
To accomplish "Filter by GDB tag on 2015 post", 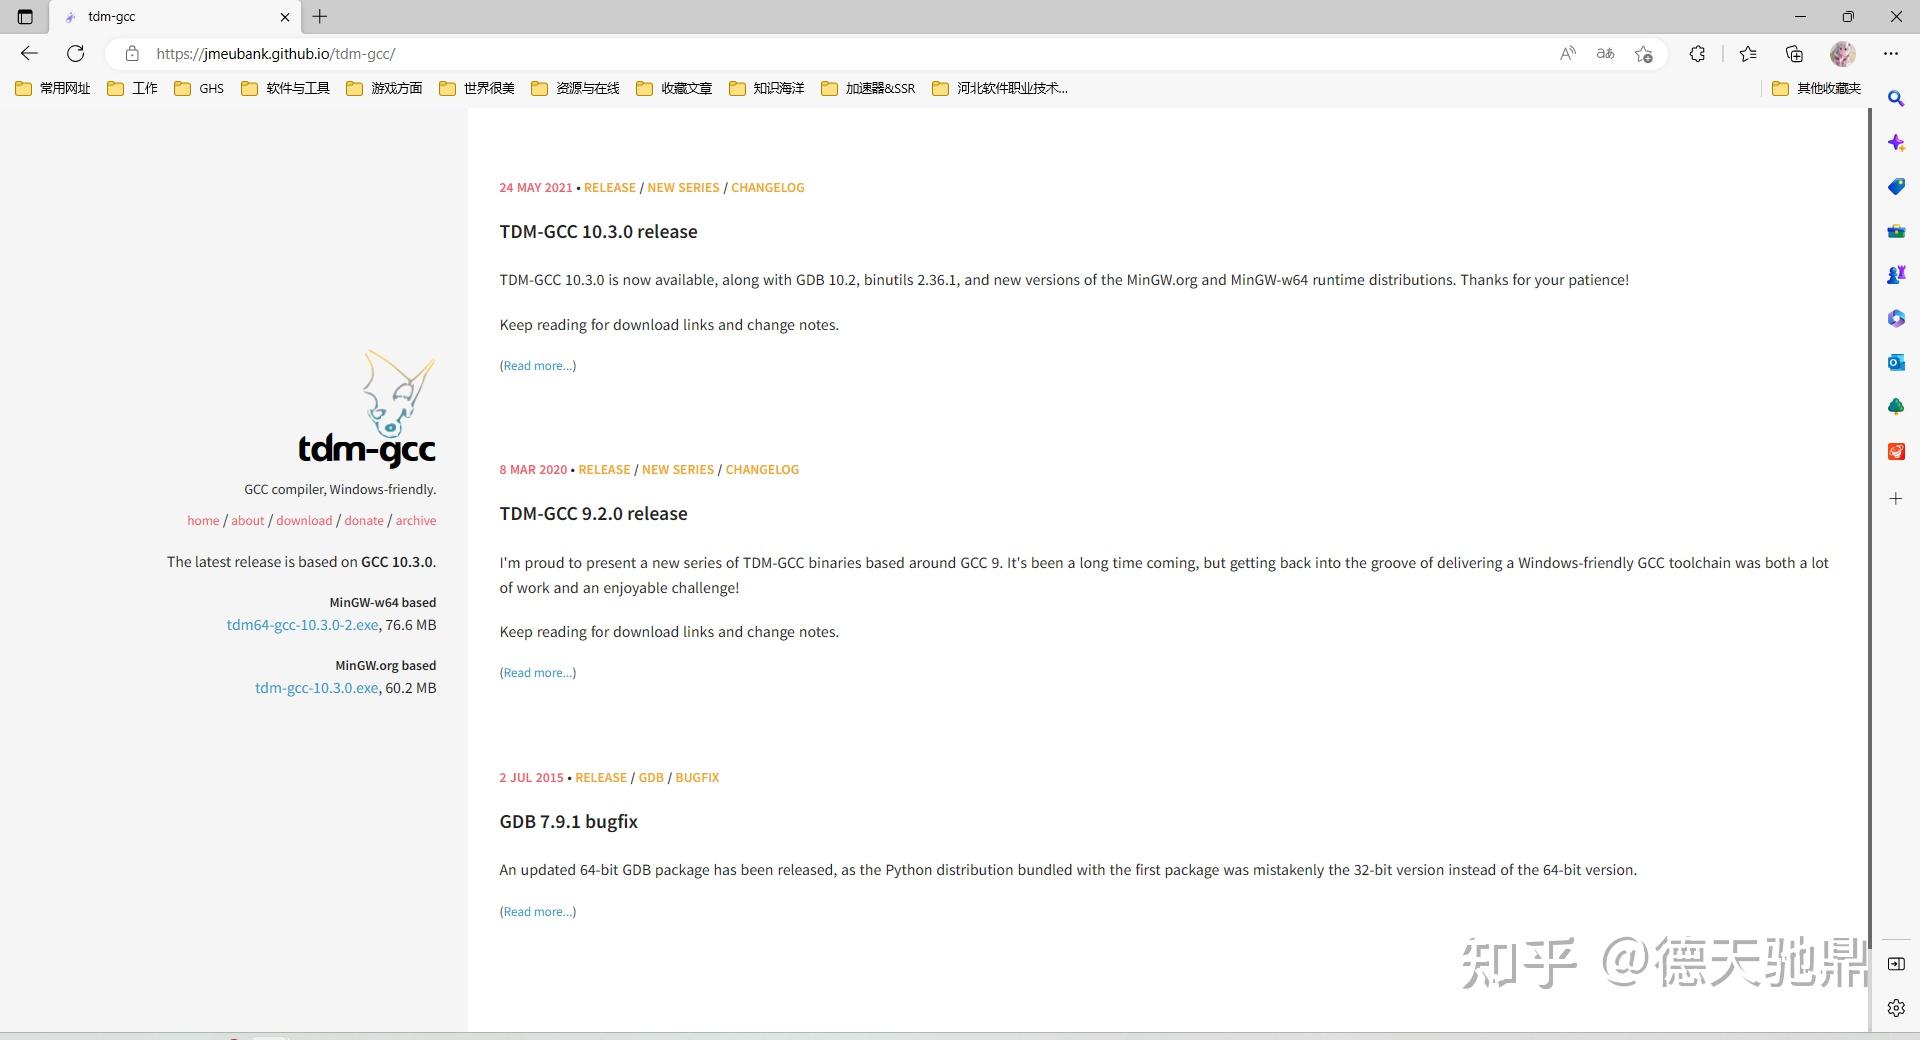I will click(x=651, y=778).
